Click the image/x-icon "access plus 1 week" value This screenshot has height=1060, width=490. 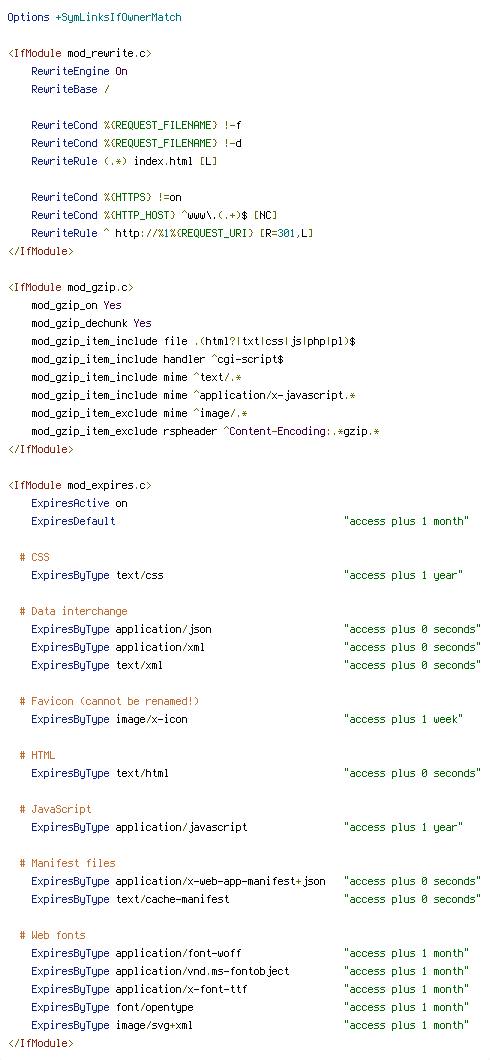403,719
